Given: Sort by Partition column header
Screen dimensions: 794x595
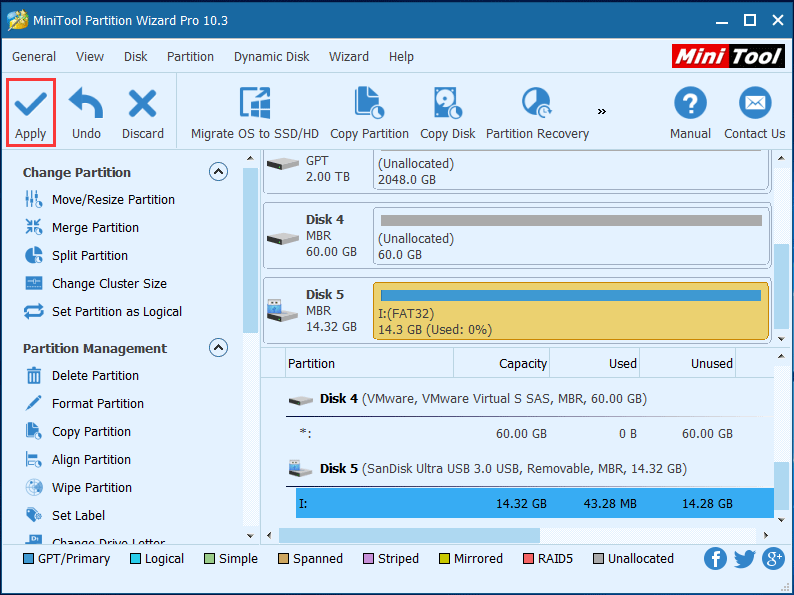Looking at the screenshot, I should (370, 364).
